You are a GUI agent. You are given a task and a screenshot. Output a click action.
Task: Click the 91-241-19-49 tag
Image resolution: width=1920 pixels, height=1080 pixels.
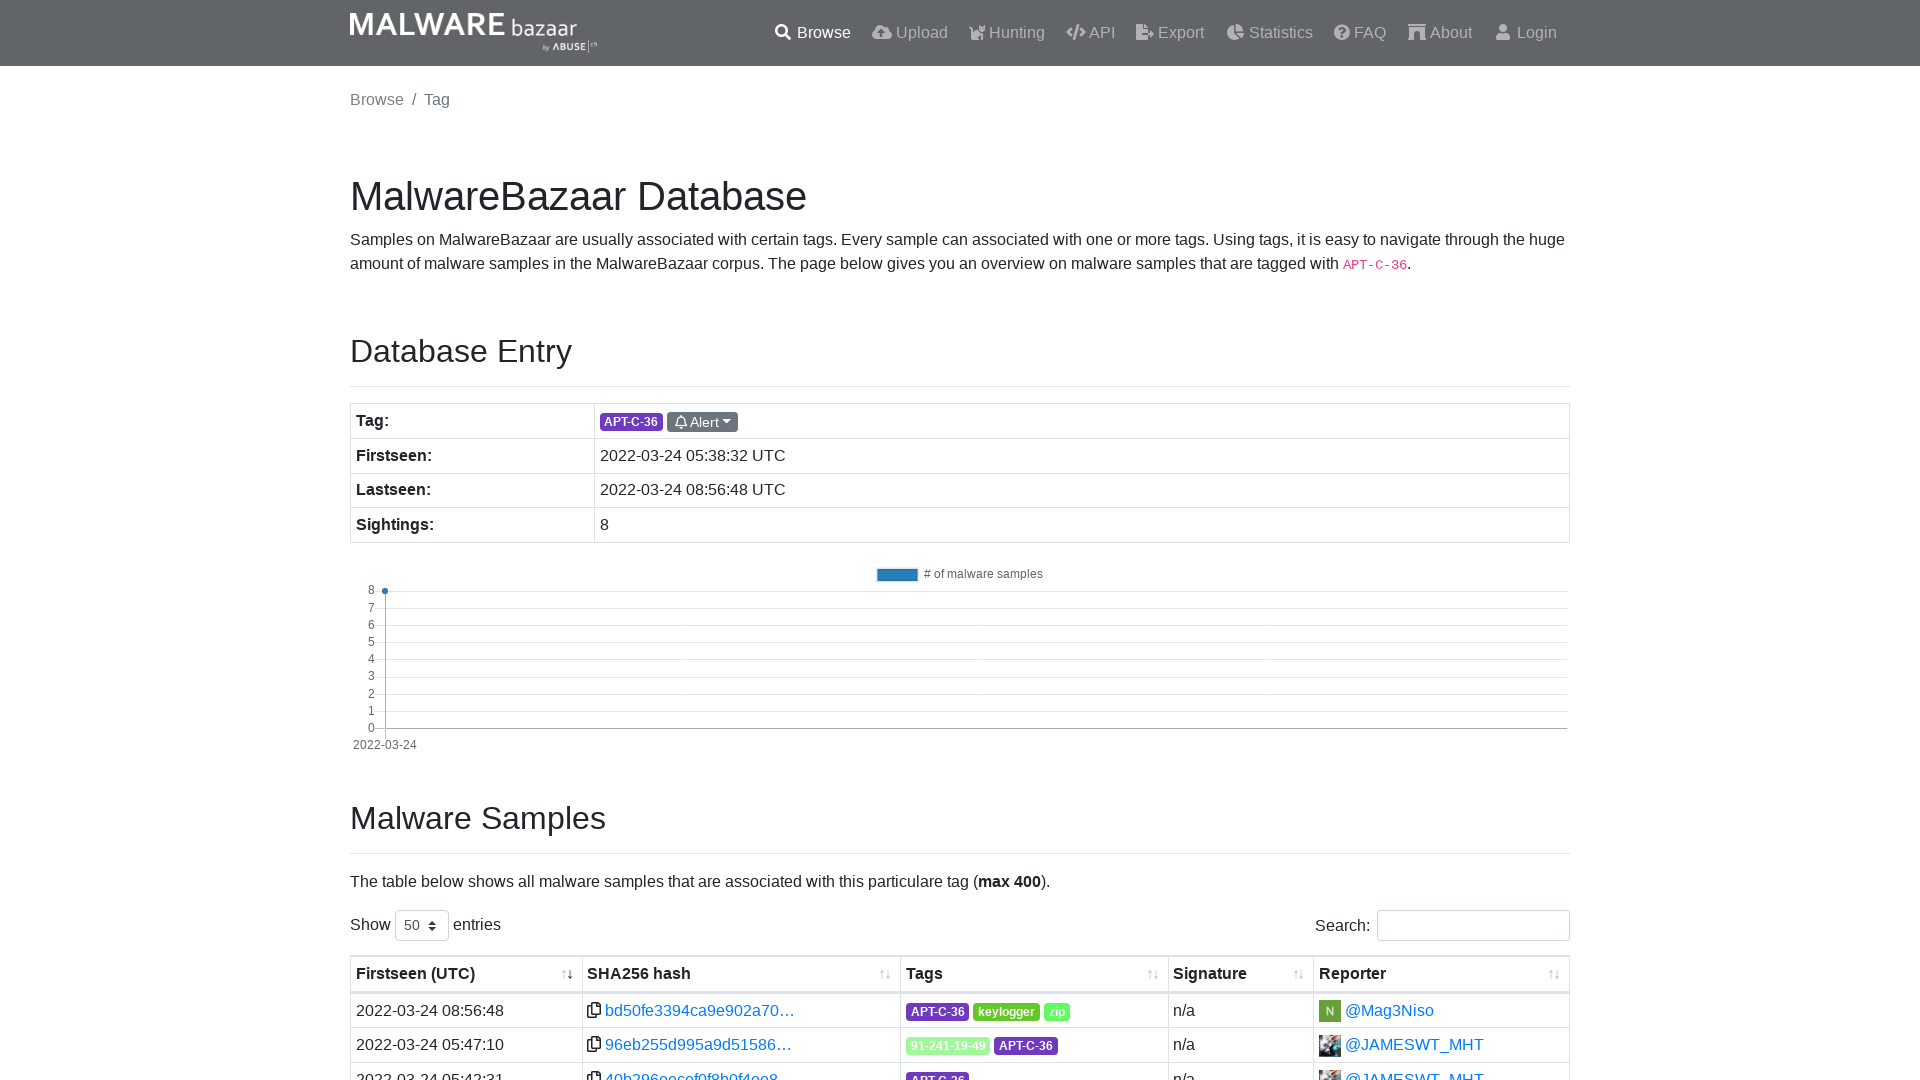point(948,1046)
